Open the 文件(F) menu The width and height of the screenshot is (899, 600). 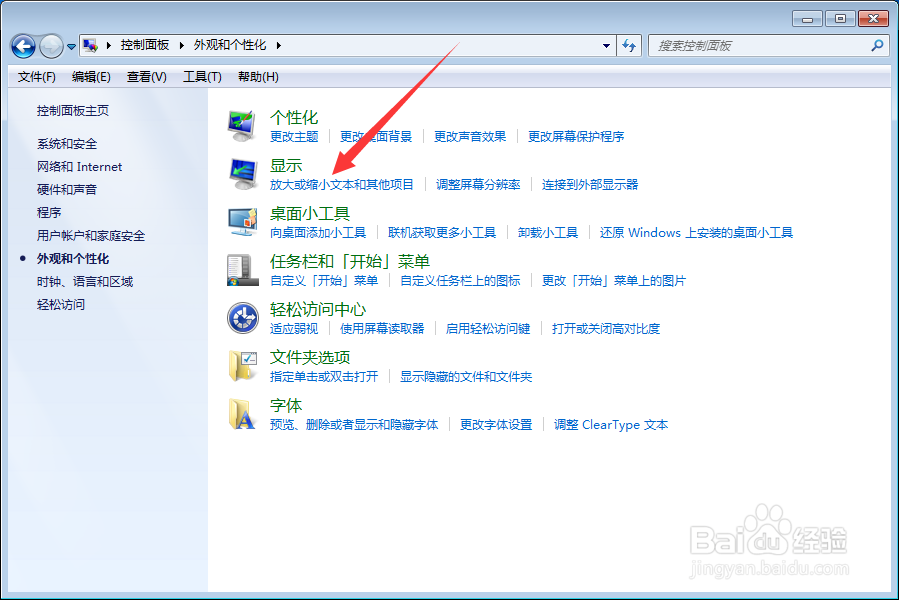point(37,77)
